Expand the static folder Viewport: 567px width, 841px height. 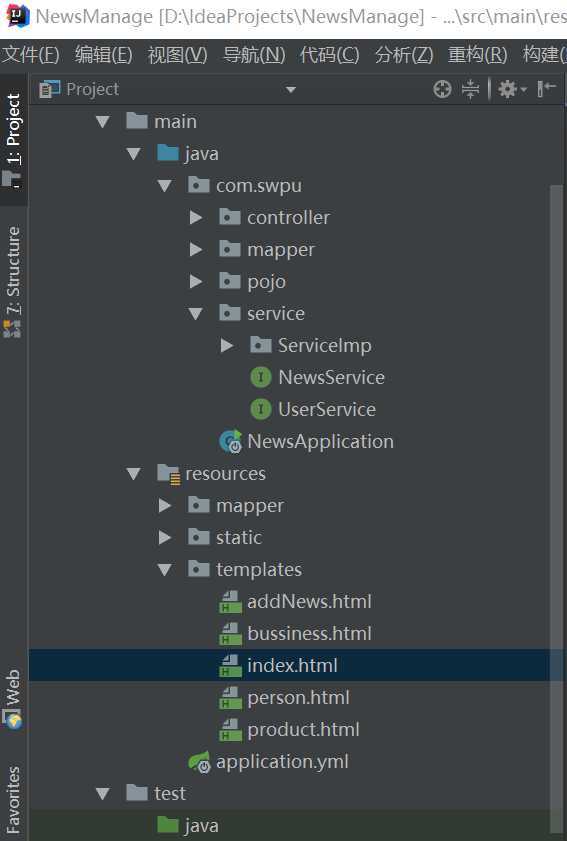tap(165, 537)
